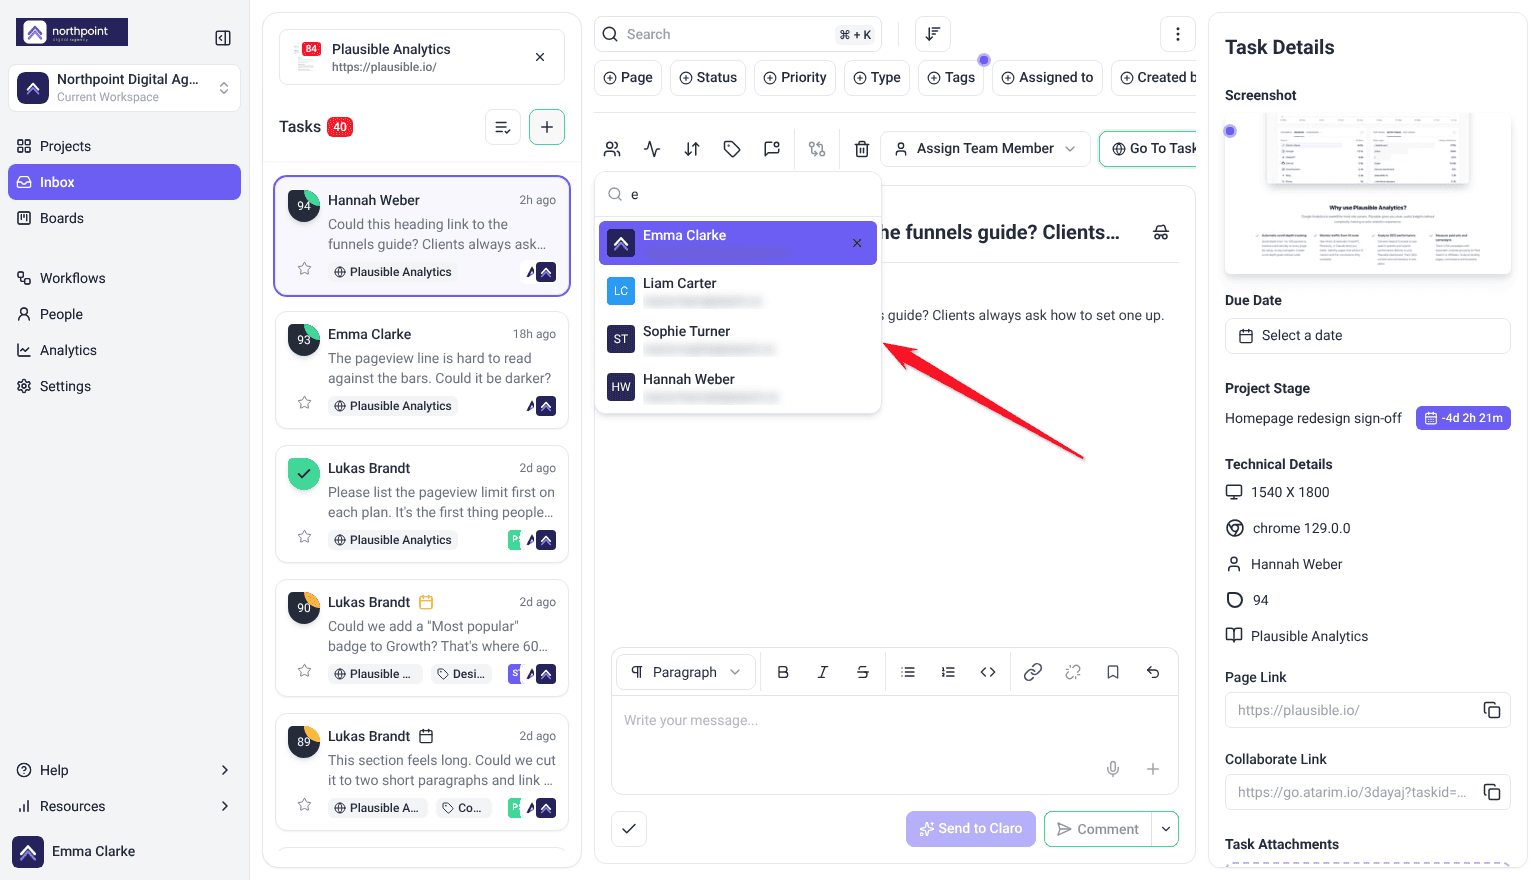This screenshot has height=880, width=1540.
Task: Expand the Resources submenu
Action: (x=125, y=806)
